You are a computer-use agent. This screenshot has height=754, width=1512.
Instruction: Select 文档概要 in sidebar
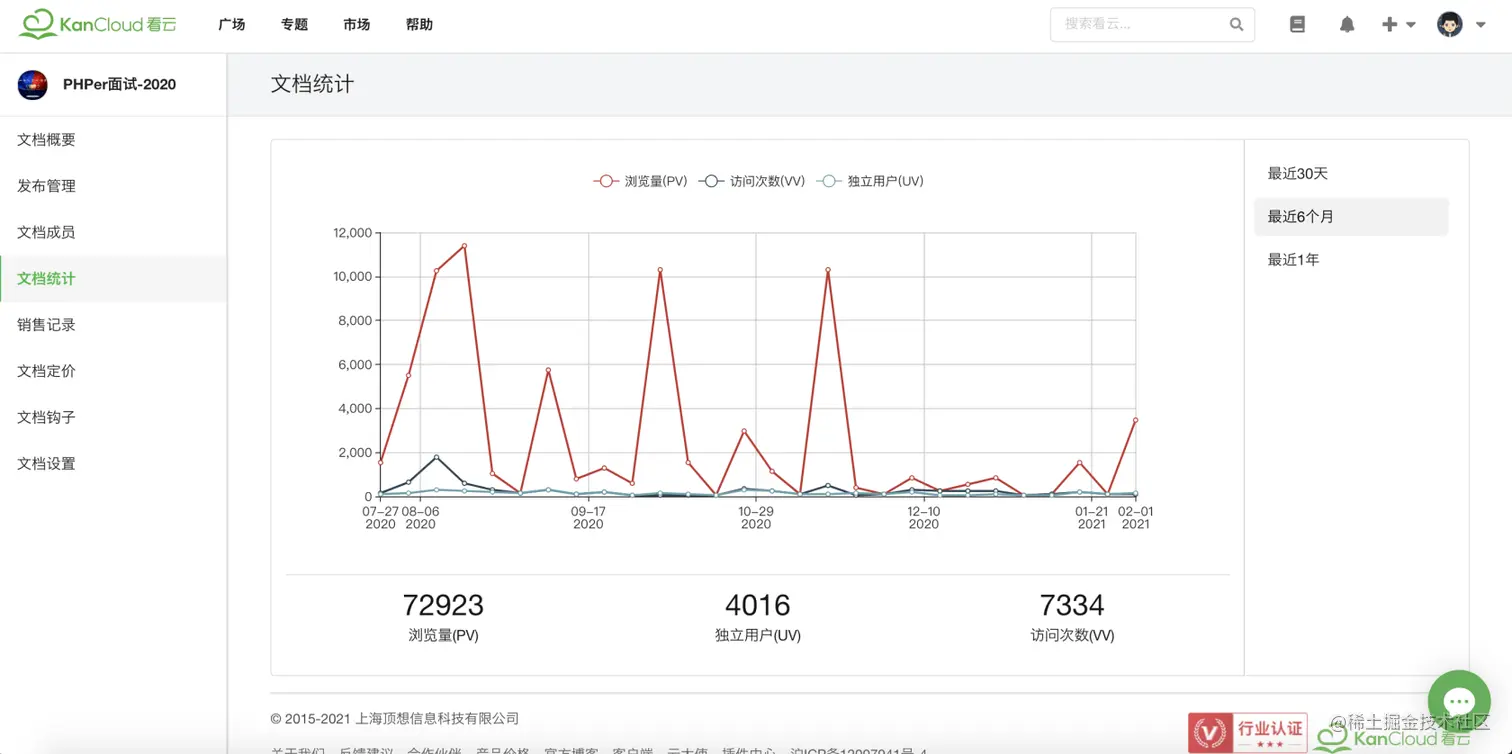[x=113, y=140]
